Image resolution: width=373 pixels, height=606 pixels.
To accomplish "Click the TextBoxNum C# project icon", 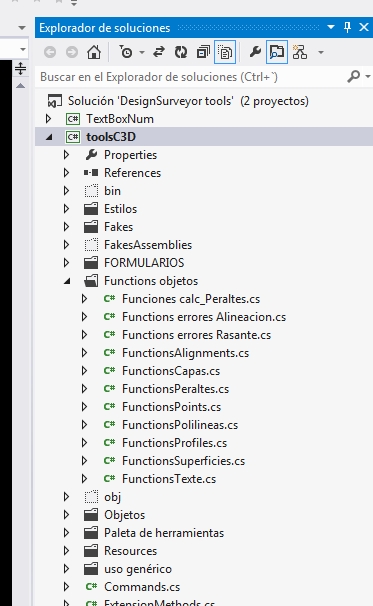I will (x=73, y=119).
